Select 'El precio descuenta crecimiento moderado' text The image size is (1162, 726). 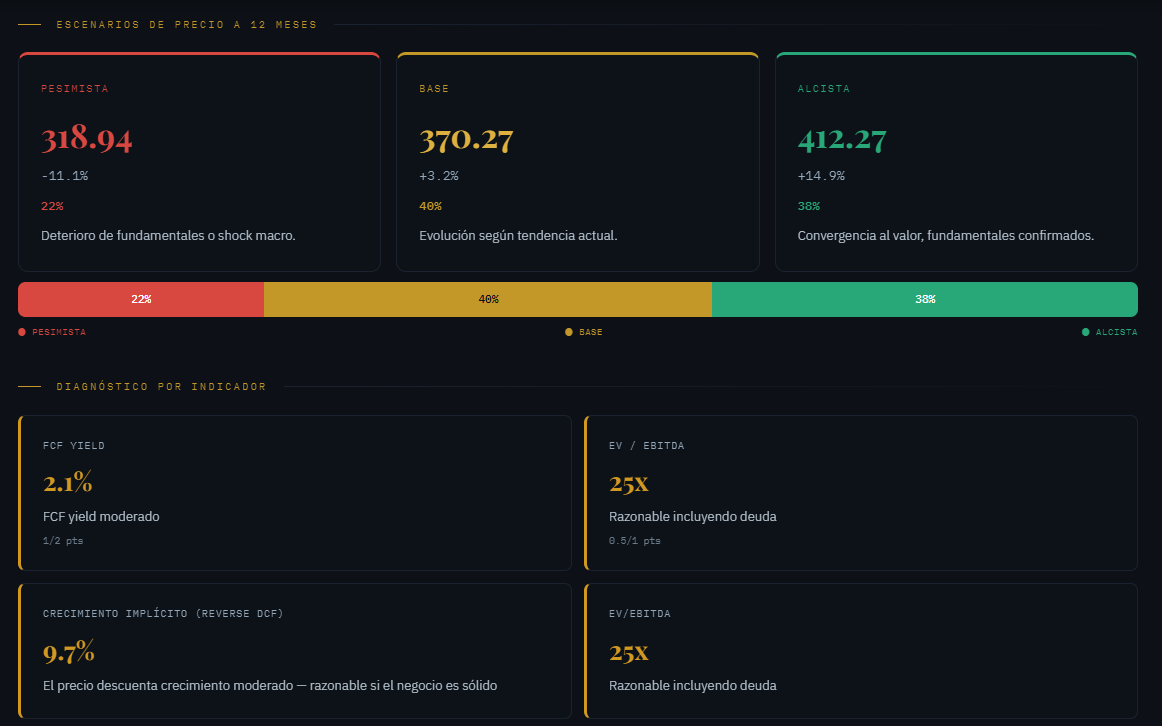coord(168,685)
